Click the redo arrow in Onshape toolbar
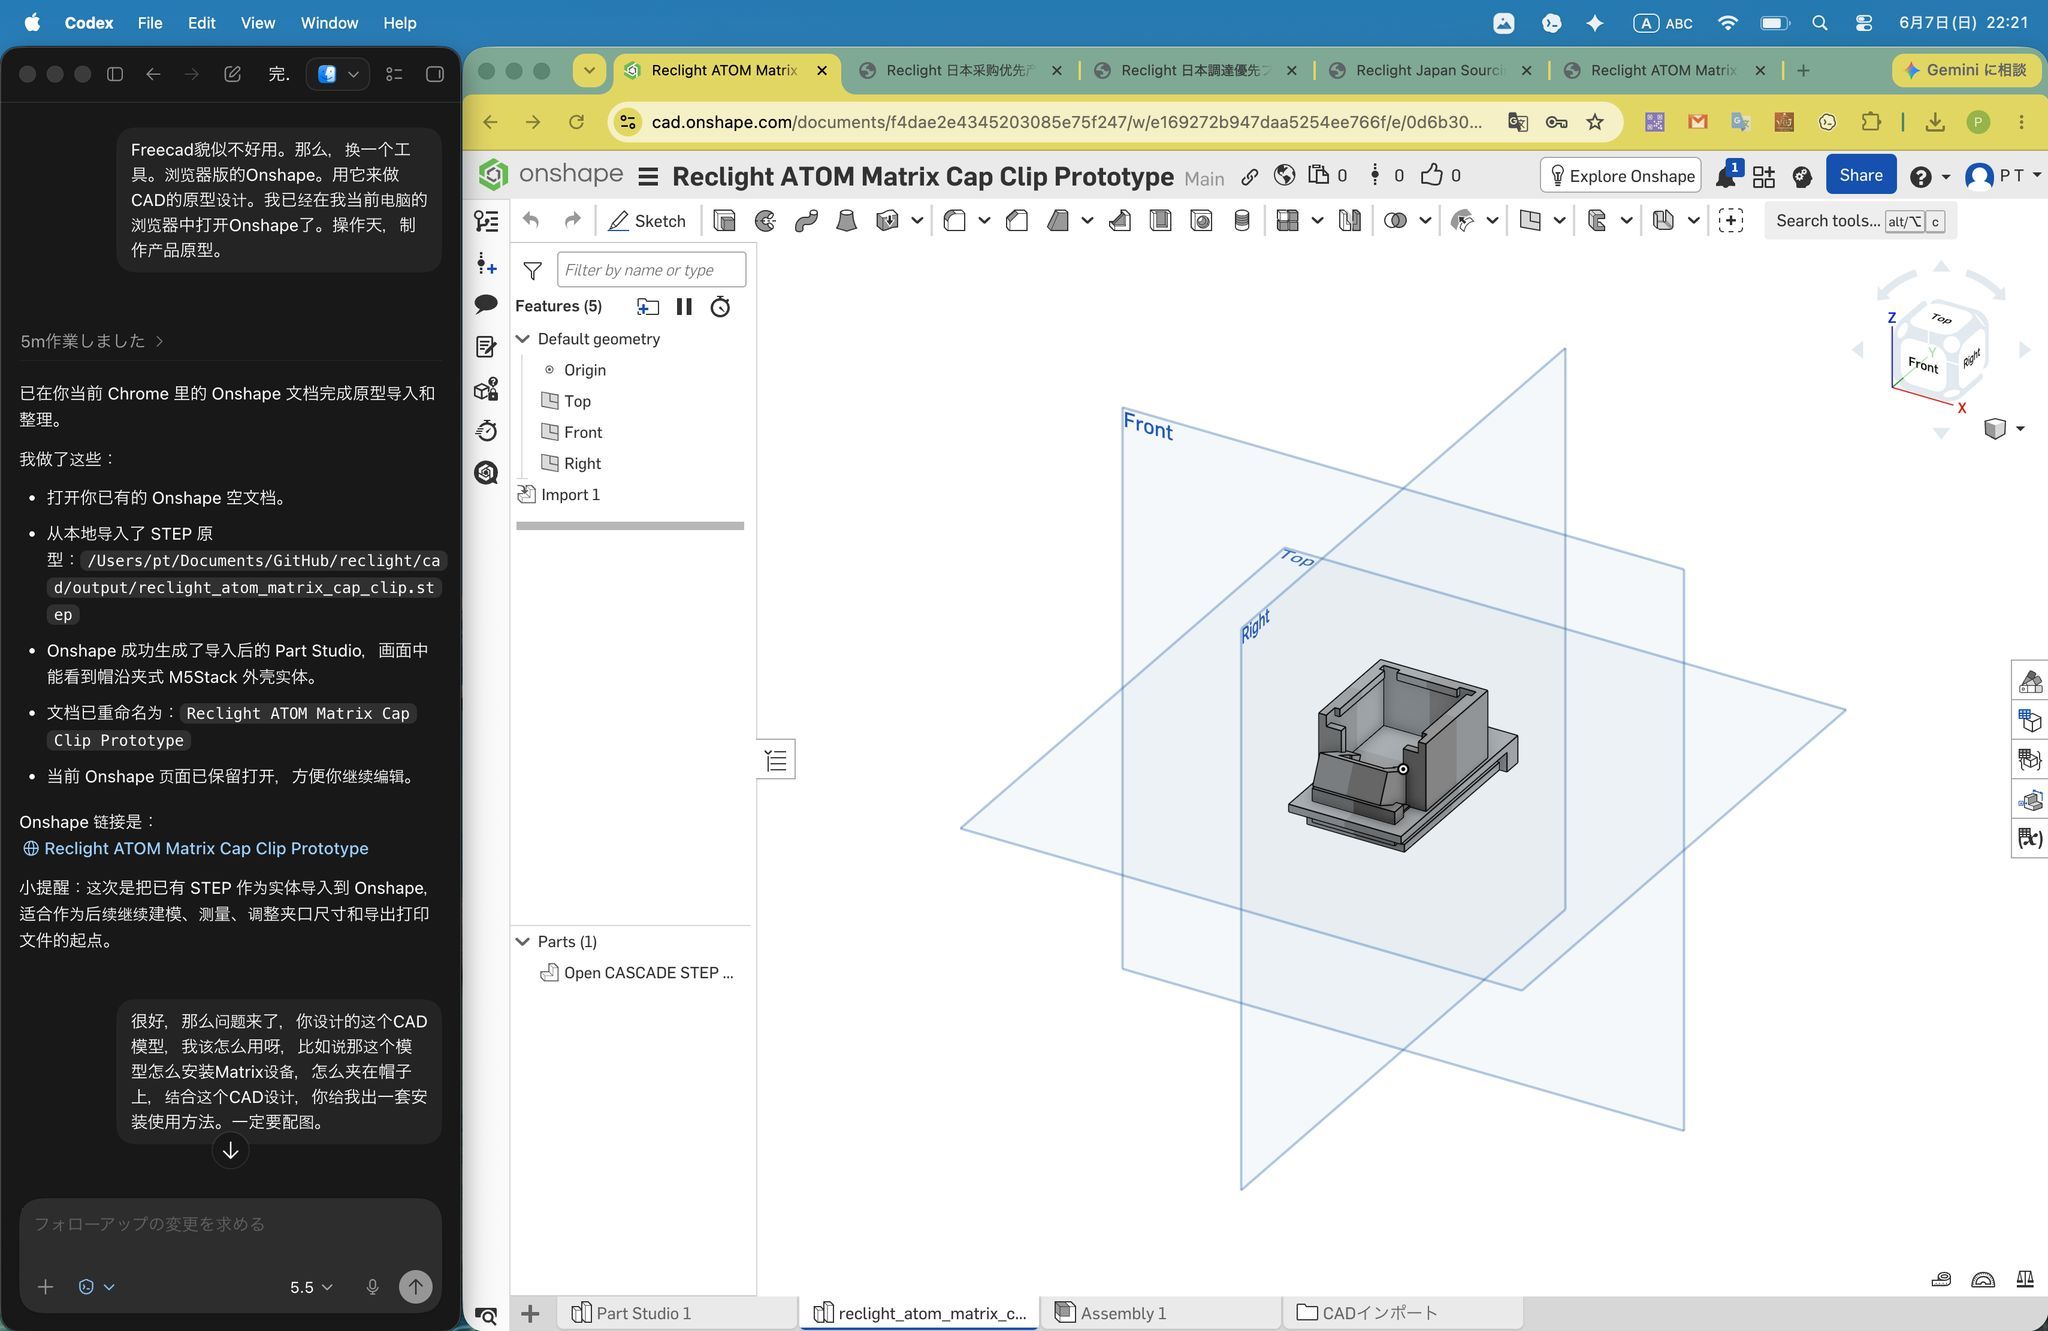 coord(572,221)
